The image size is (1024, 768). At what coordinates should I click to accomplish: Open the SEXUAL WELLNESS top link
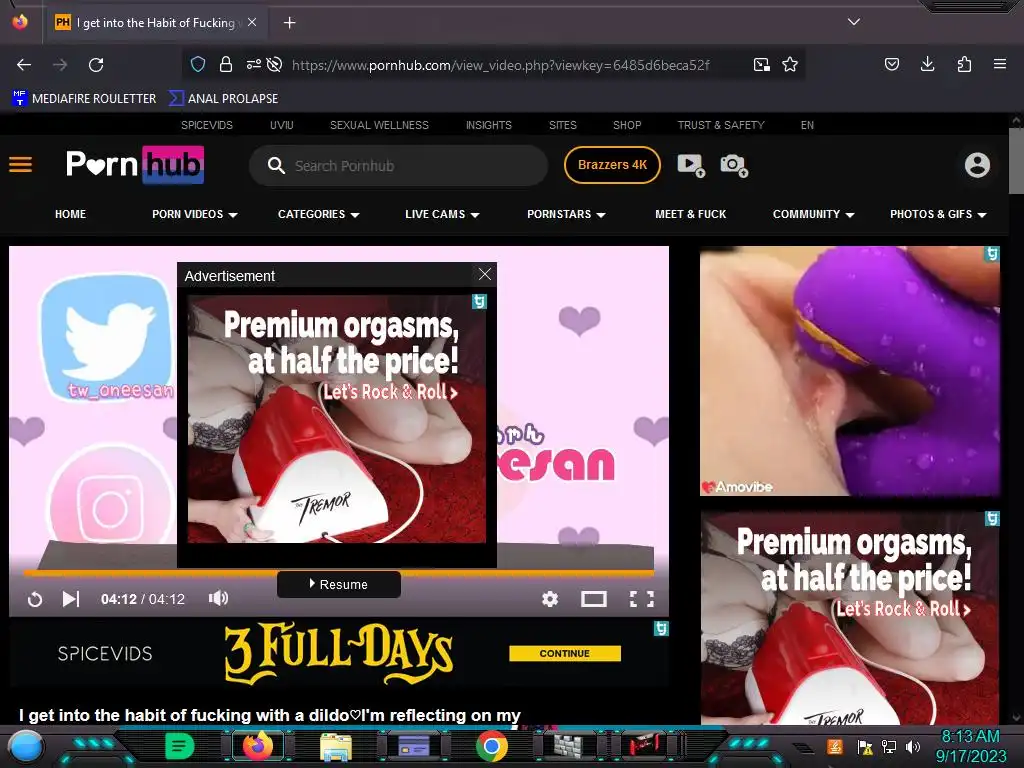click(x=379, y=125)
